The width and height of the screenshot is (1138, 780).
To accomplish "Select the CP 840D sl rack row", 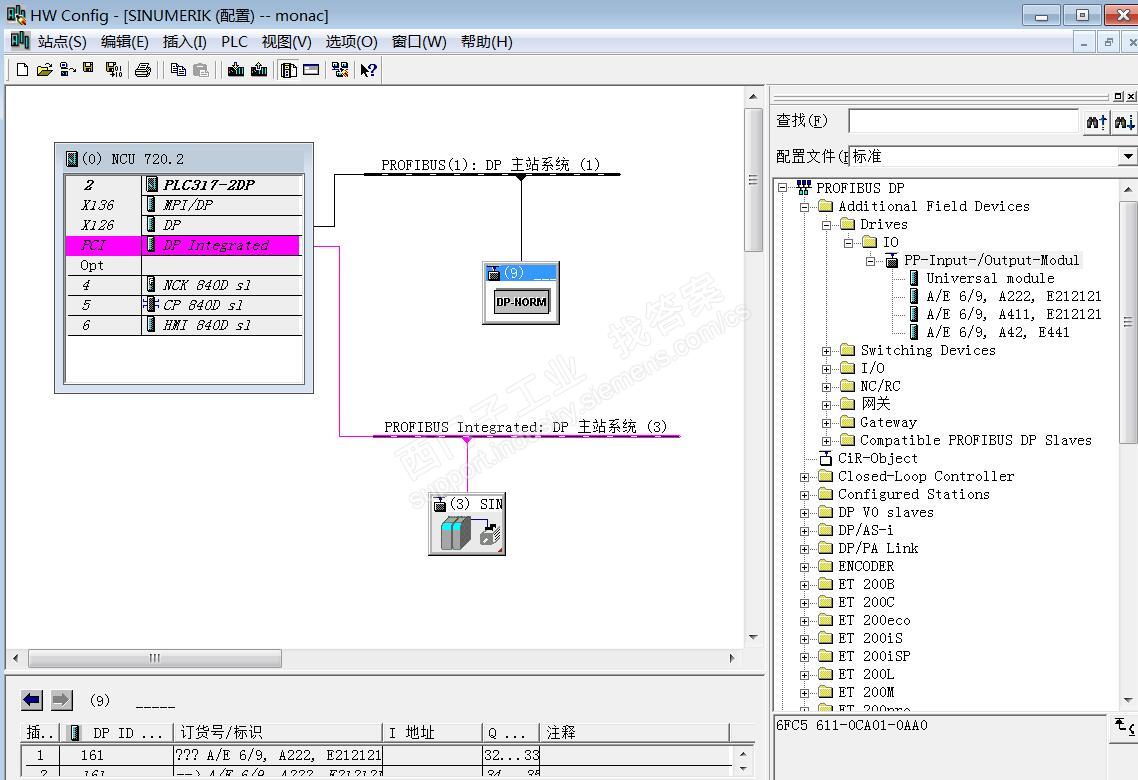I will pyautogui.click(x=184, y=305).
